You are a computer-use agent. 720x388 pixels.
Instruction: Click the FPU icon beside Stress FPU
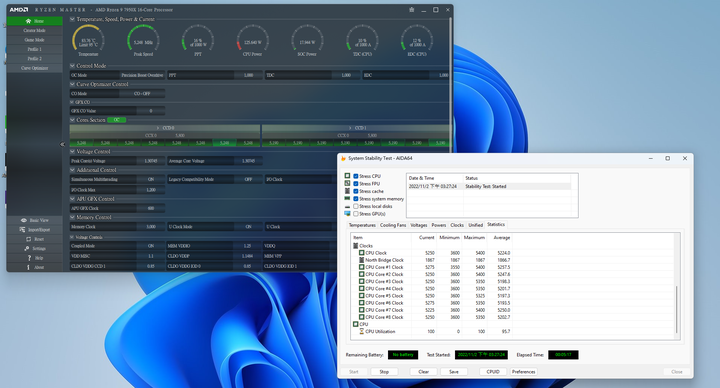tap(347, 183)
